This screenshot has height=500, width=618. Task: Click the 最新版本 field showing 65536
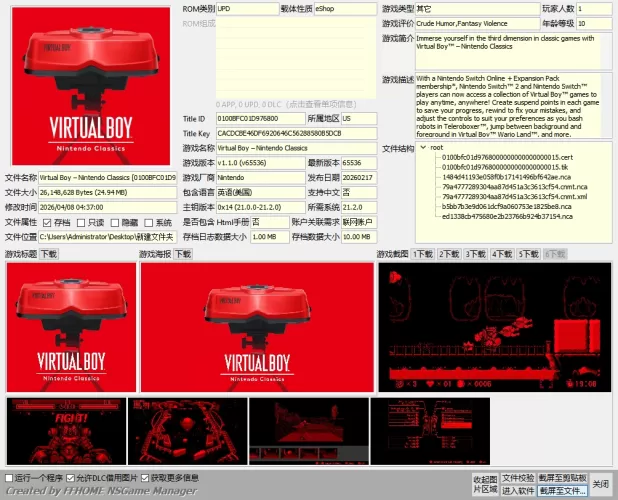[359, 163]
